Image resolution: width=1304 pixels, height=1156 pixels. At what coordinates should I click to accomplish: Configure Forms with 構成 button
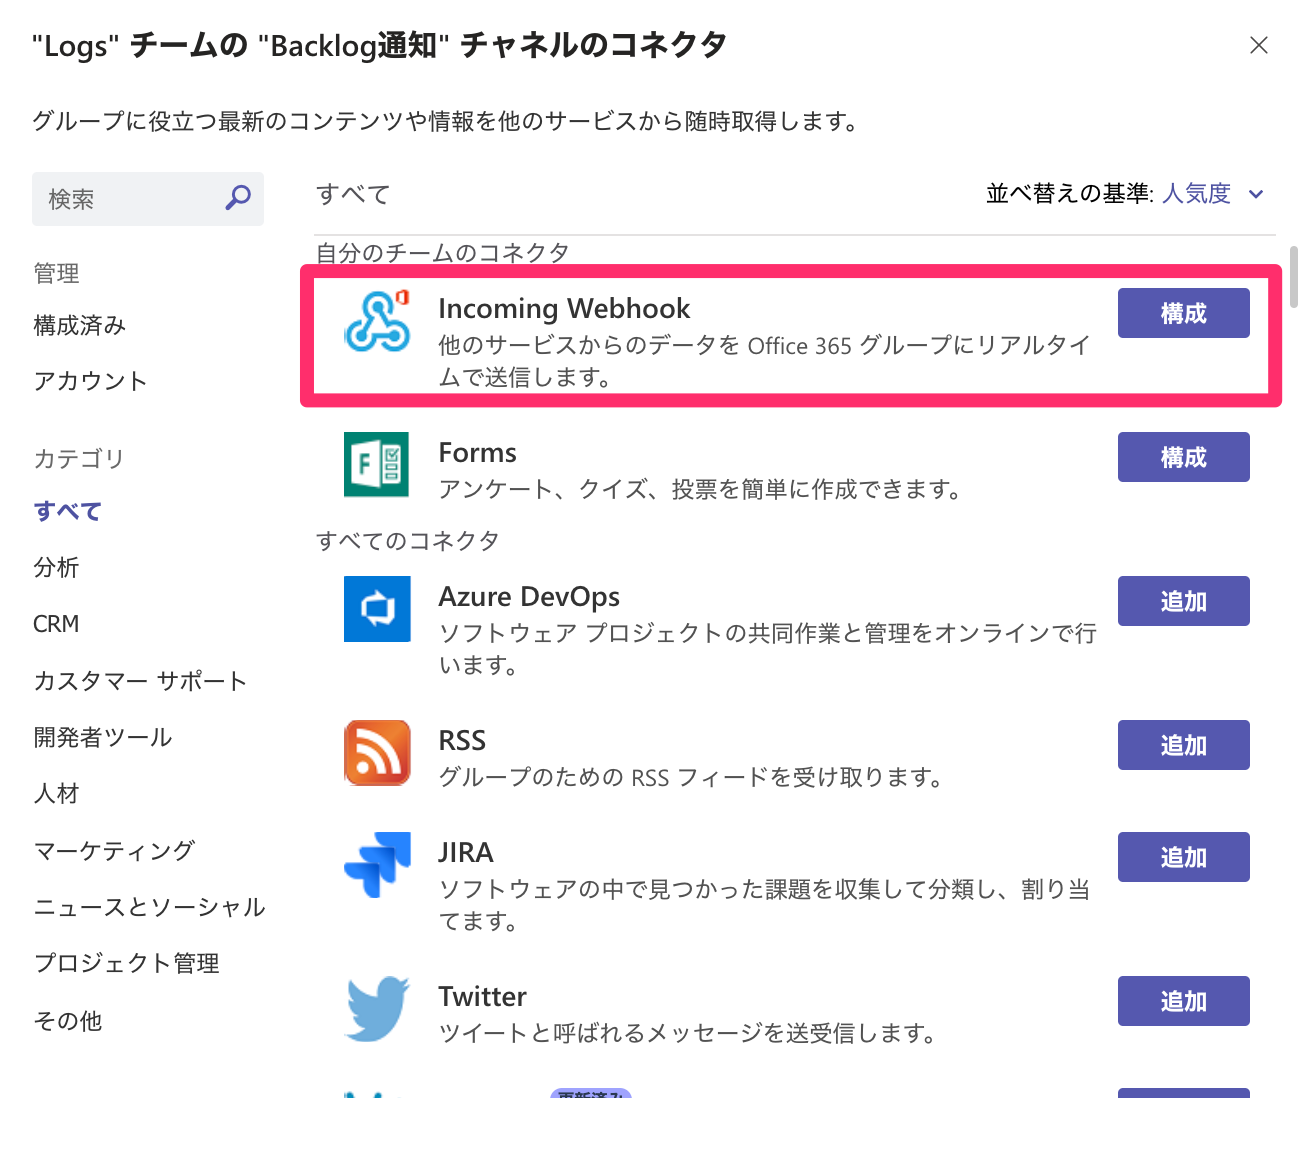point(1184,457)
